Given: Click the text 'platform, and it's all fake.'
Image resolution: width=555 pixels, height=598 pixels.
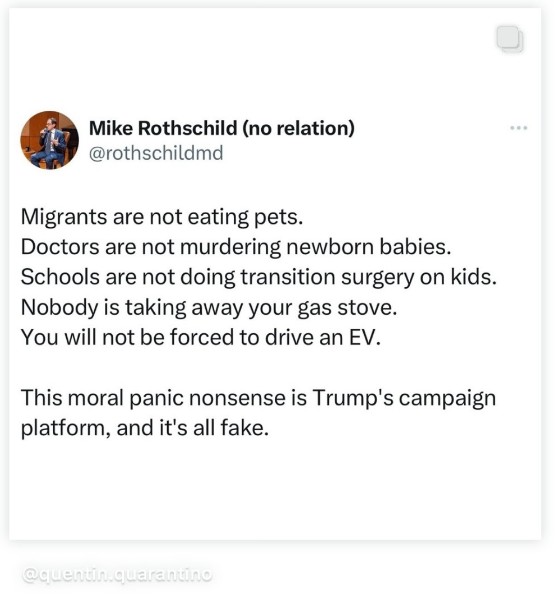Looking at the screenshot, I should point(145,428).
